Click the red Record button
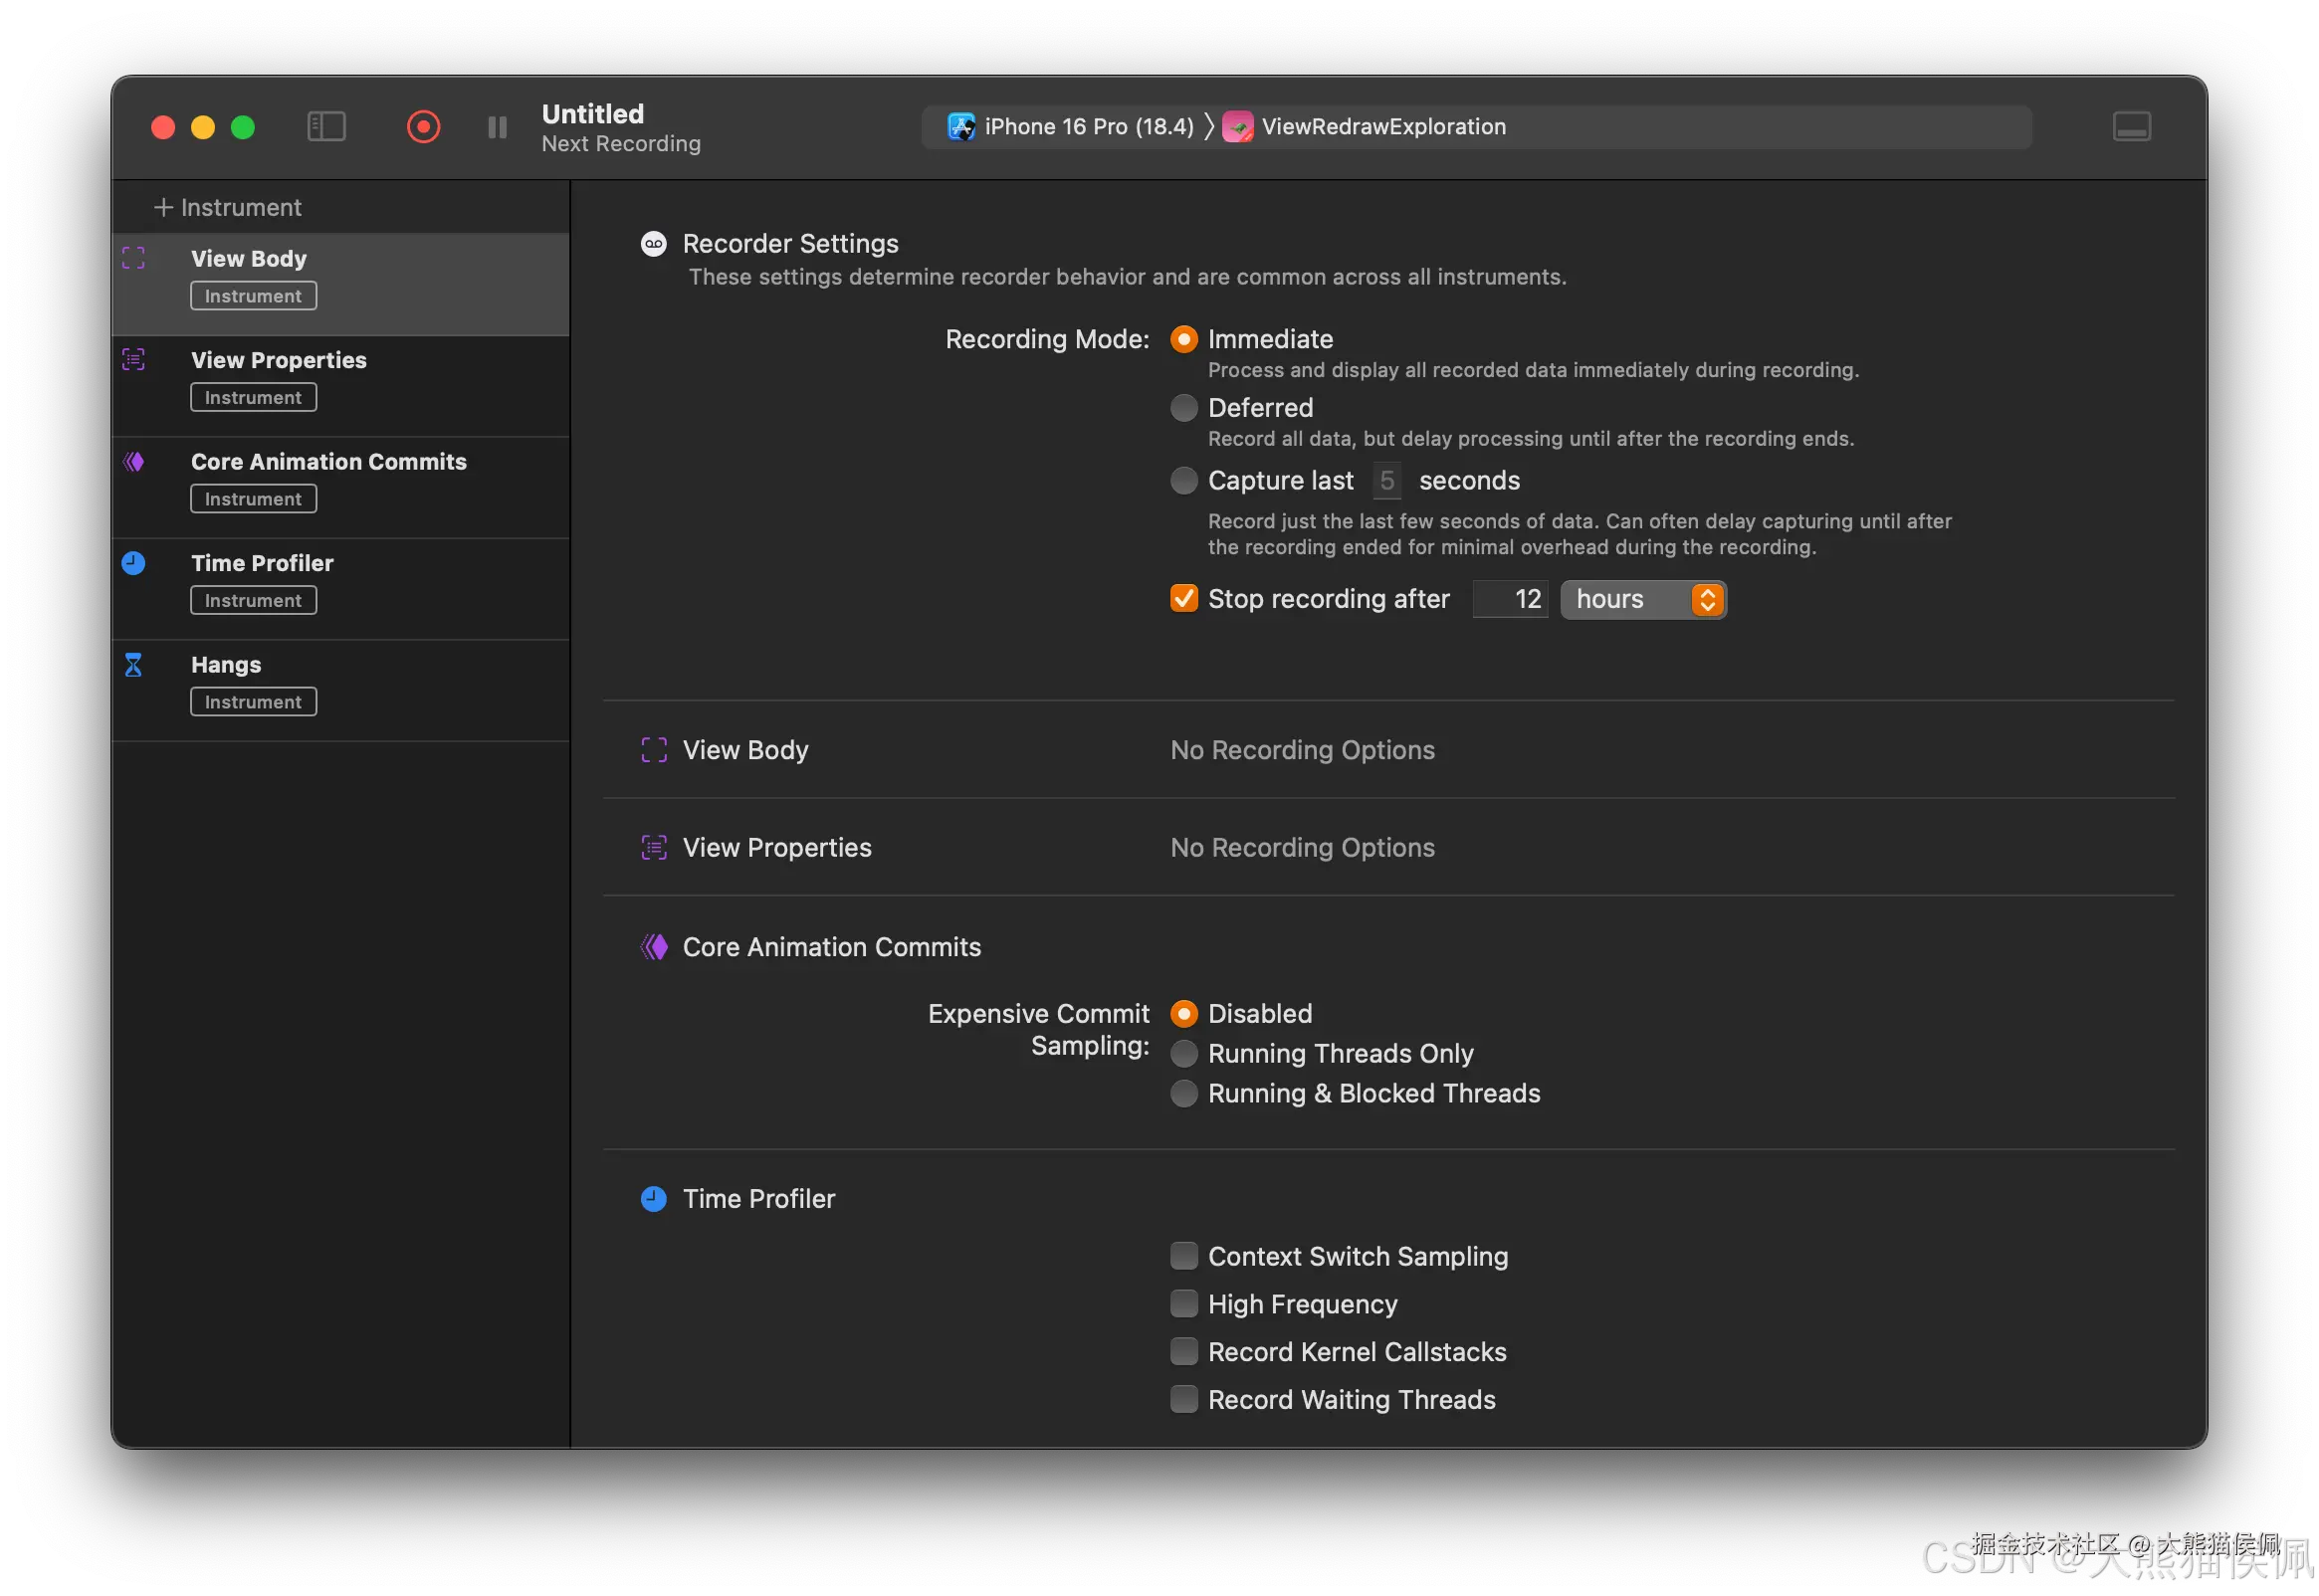 (x=423, y=127)
